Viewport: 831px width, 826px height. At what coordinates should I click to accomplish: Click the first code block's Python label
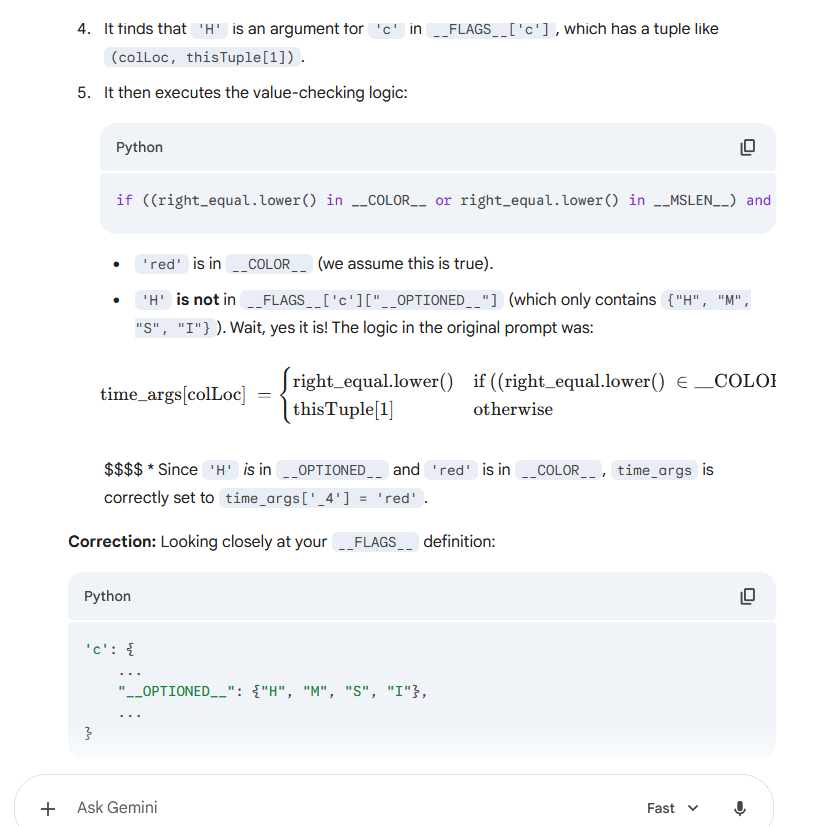tap(139, 147)
